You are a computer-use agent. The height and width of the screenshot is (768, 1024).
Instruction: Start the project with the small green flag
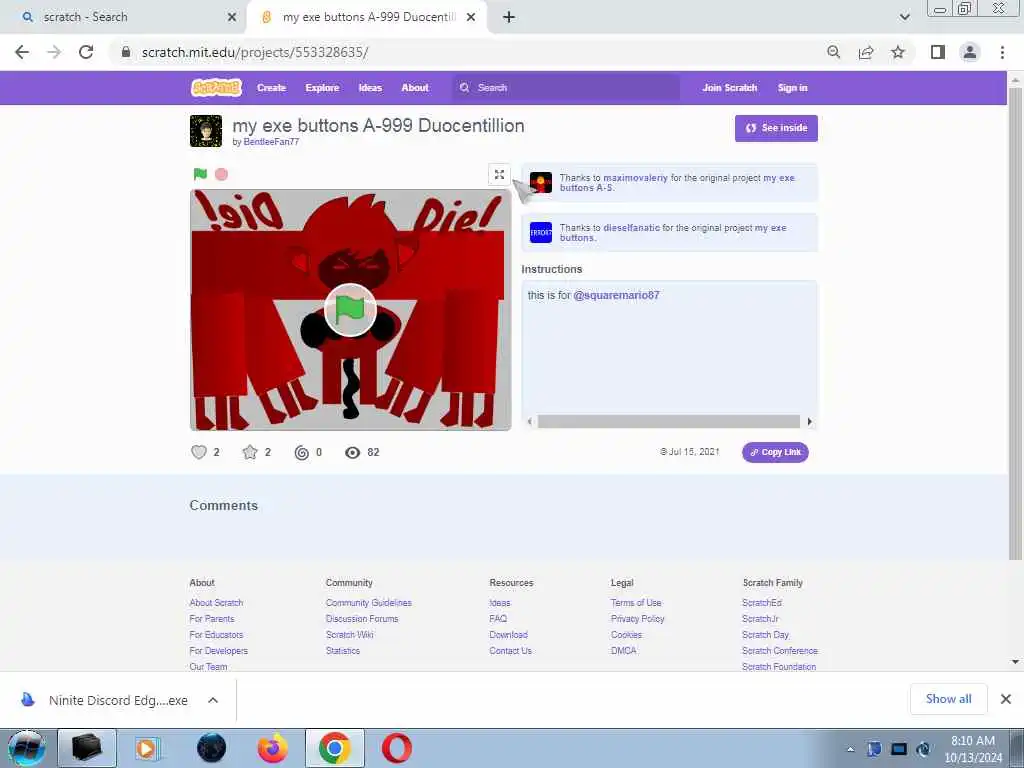point(200,174)
